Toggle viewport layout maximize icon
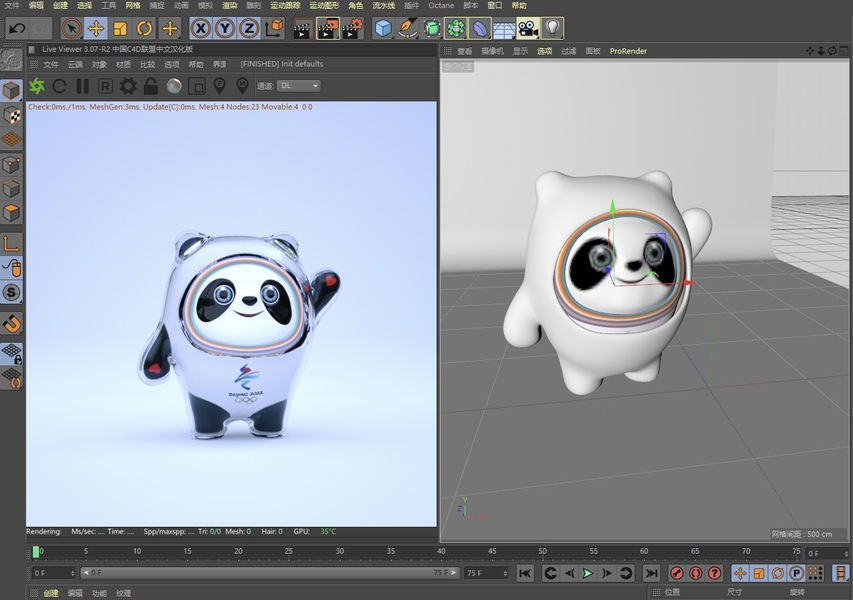The height and width of the screenshot is (600, 853). point(843,51)
